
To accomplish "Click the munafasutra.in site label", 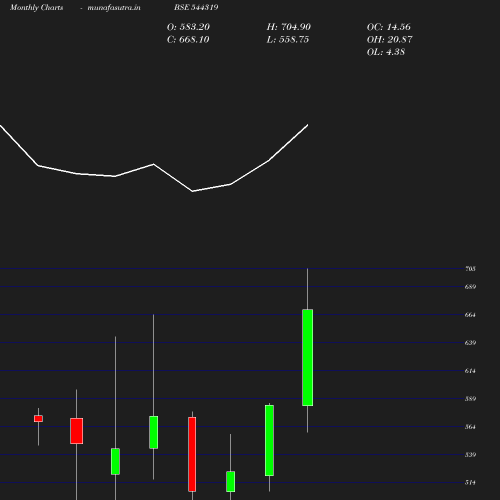I will click(x=114, y=7).
